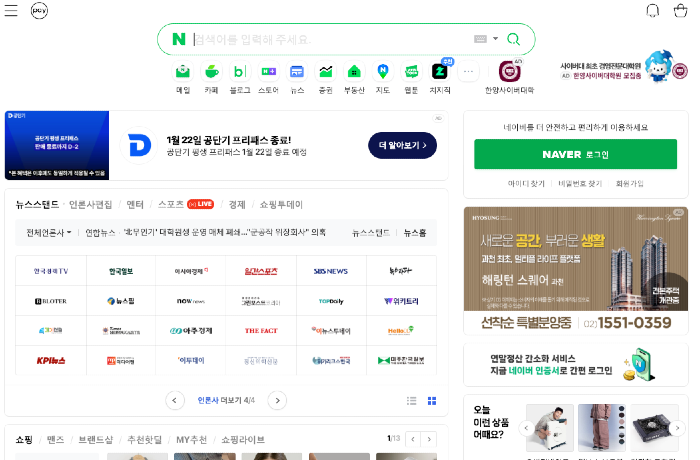Open the virtual keyboard icon

tap(480, 39)
